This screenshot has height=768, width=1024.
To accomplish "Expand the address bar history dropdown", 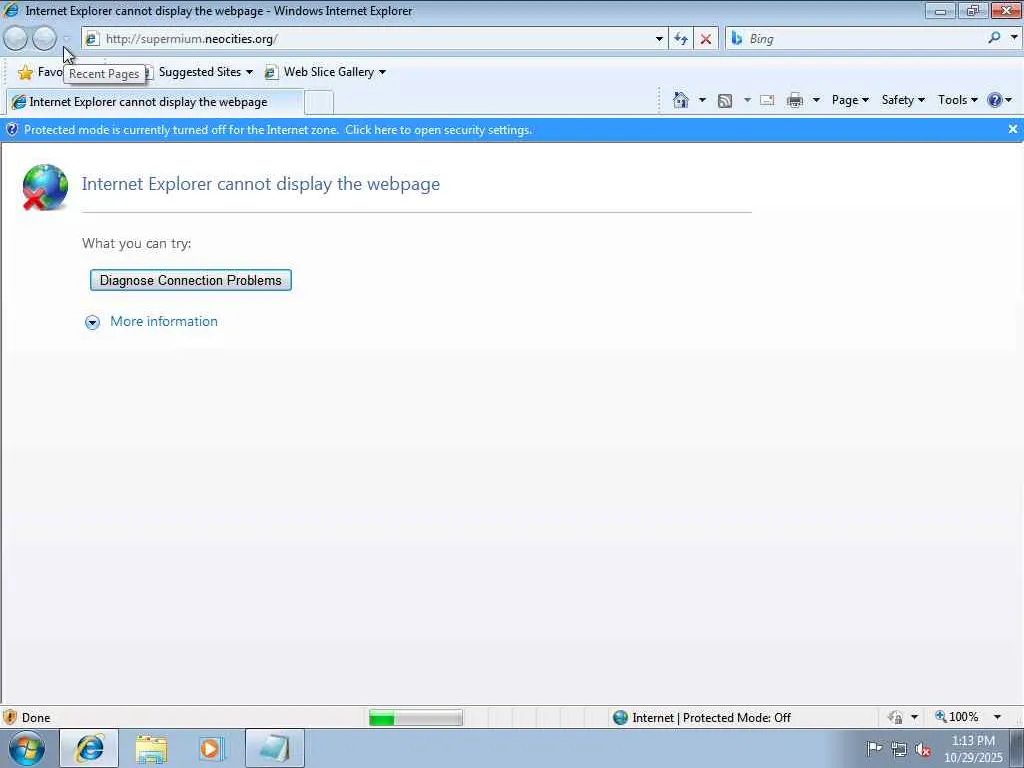I will click(659, 39).
